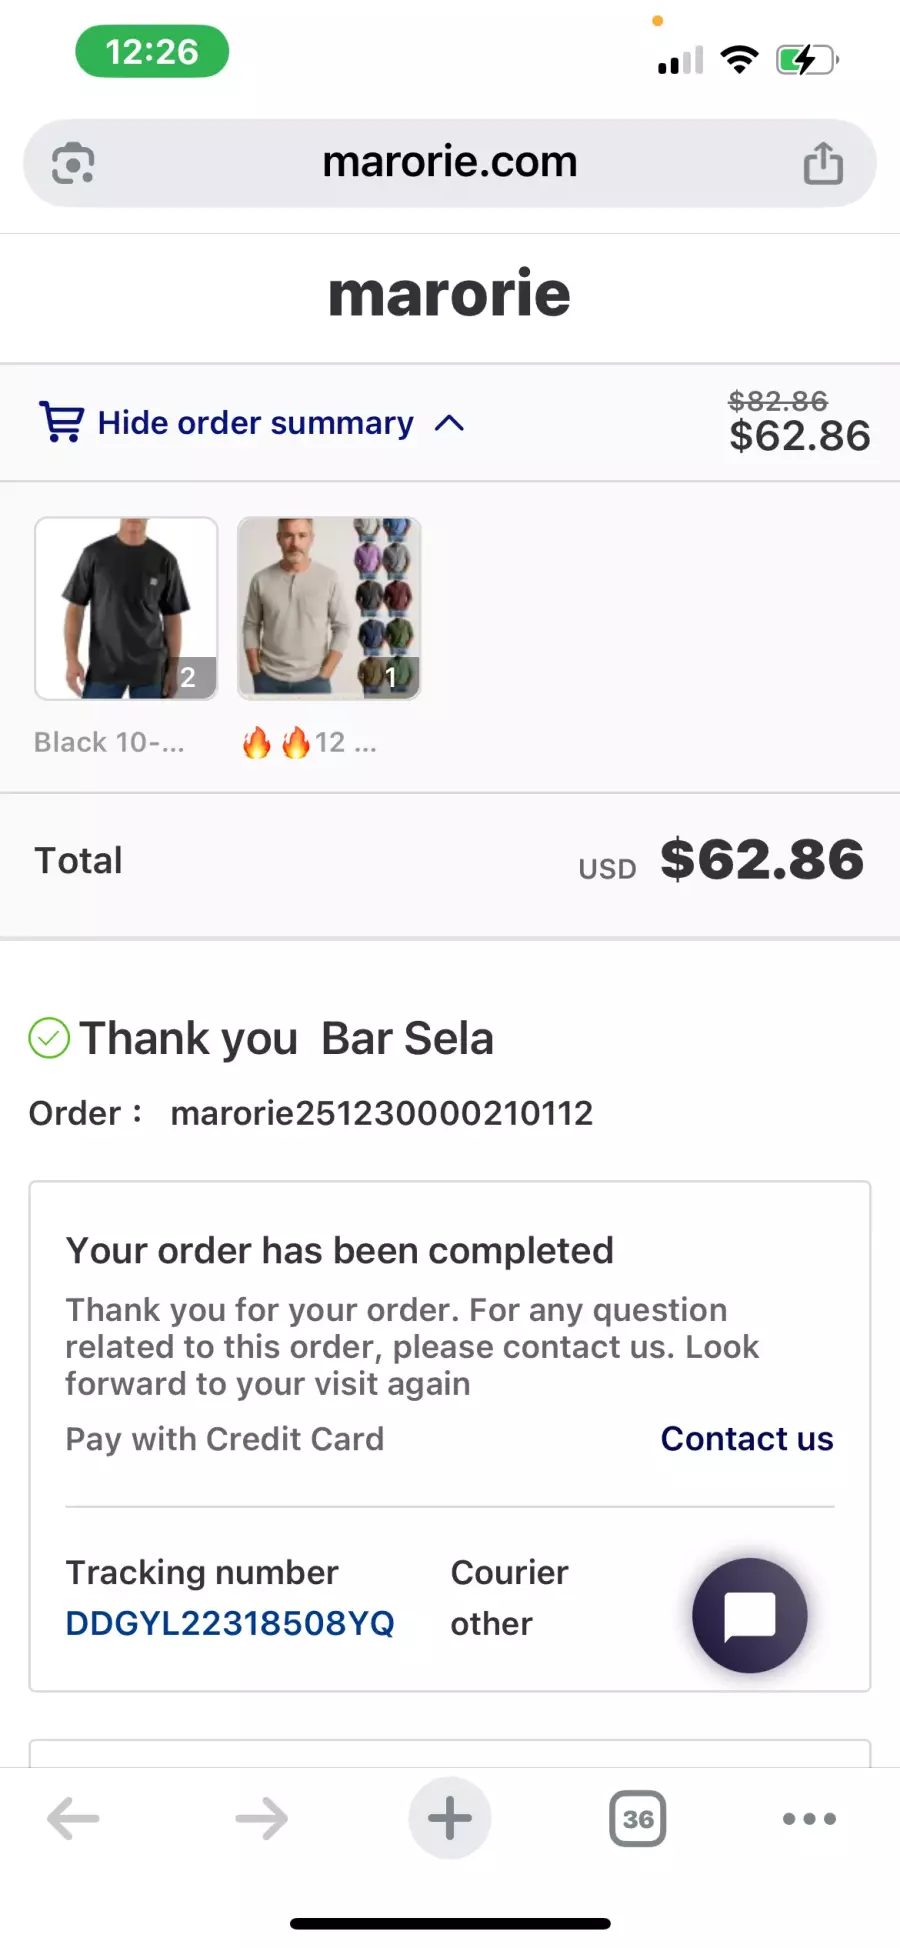Tap the browser forward arrow

pos(261,1818)
